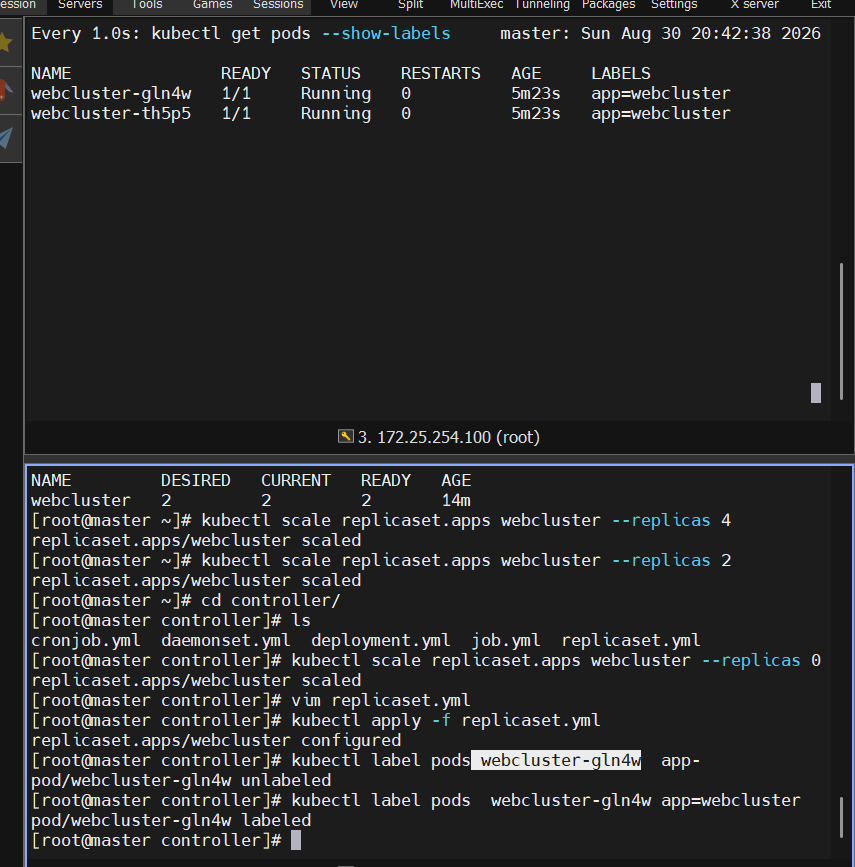Click the DESIRED column header in lower pane

pos(196,480)
